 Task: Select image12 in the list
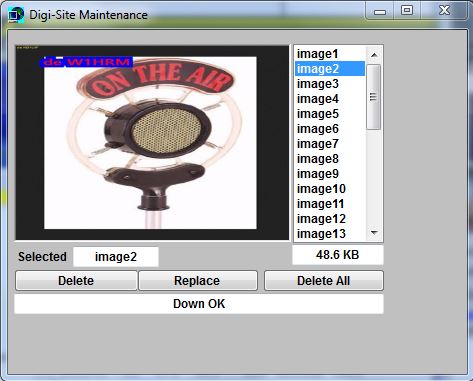pos(330,219)
